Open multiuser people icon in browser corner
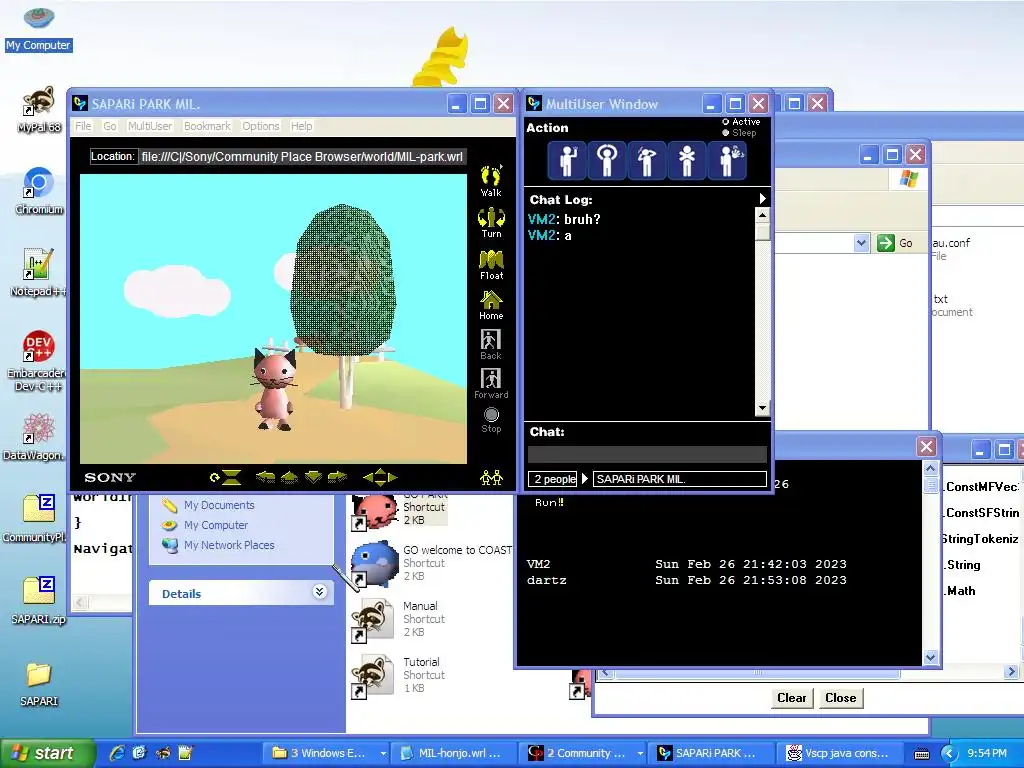This screenshot has width=1024, height=768. pos(491,477)
